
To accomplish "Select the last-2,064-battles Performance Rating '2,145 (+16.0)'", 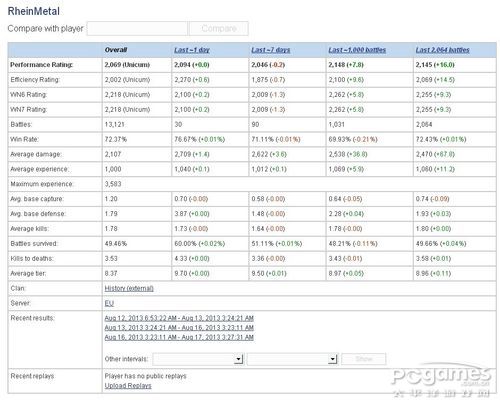I will (x=435, y=65).
